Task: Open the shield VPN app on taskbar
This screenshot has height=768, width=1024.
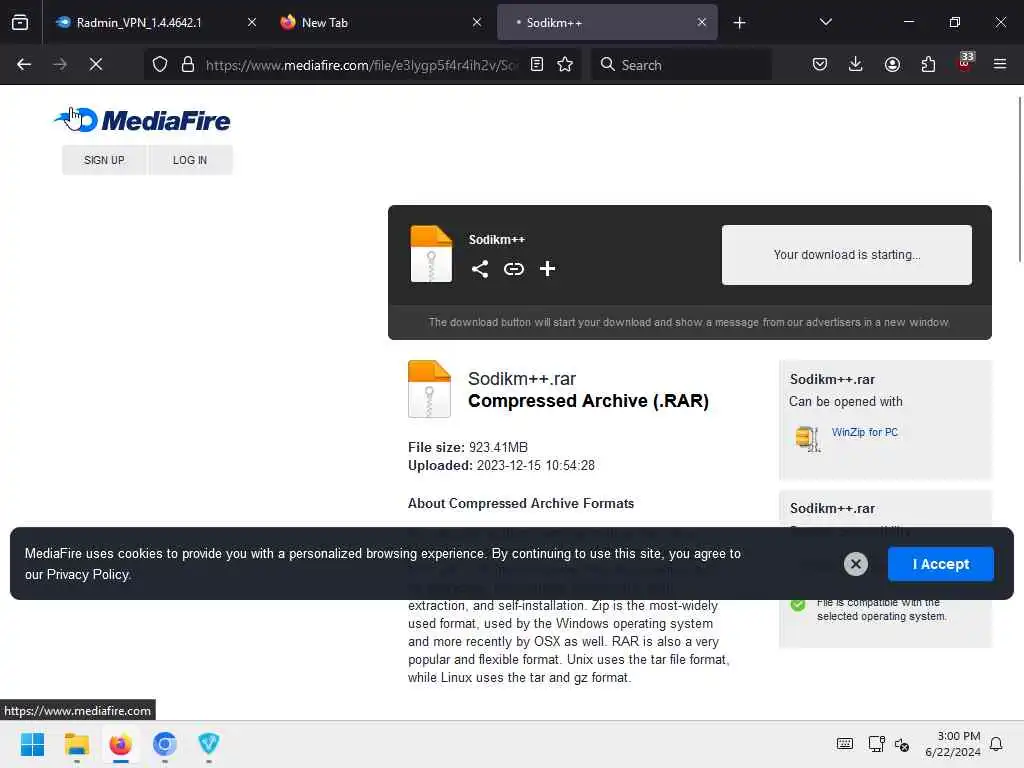Action: point(208,744)
